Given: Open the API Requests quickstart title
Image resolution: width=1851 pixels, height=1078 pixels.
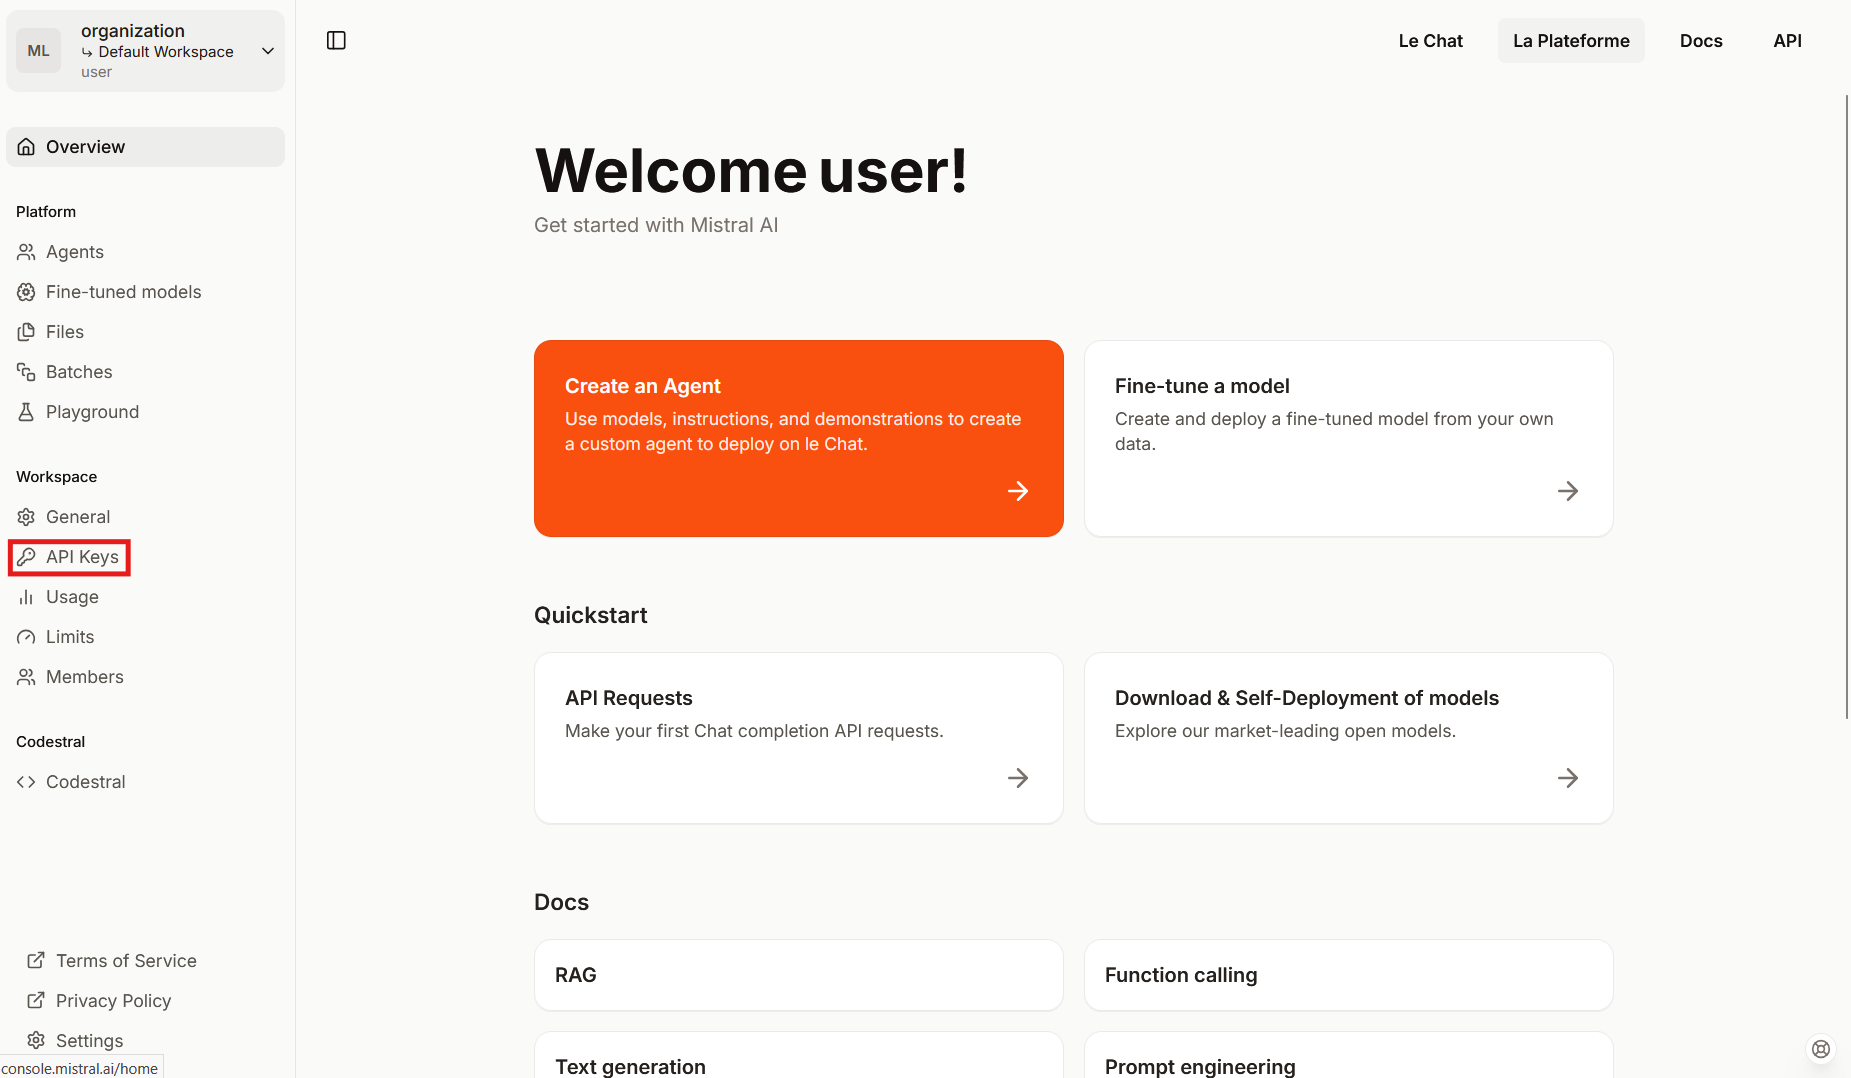Looking at the screenshot, I should point(628,698).
